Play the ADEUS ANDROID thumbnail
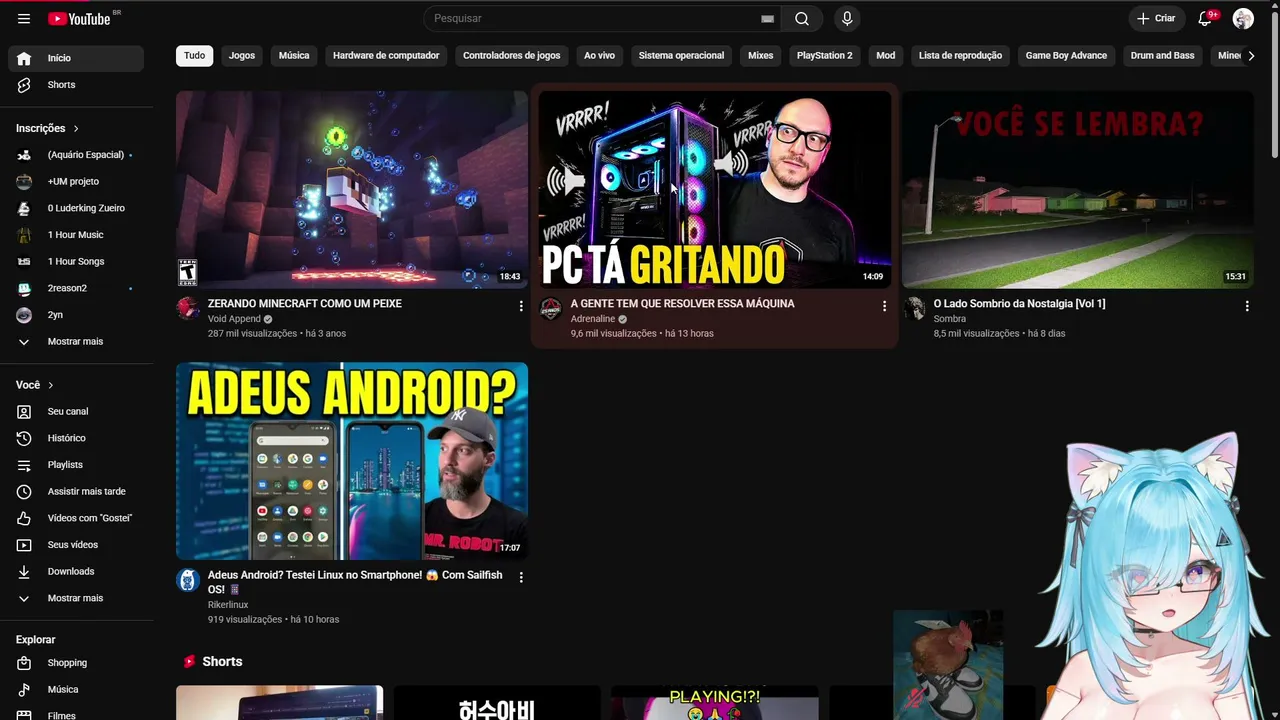The width and height of the screenshot is (1280, 720). (352, 461)
